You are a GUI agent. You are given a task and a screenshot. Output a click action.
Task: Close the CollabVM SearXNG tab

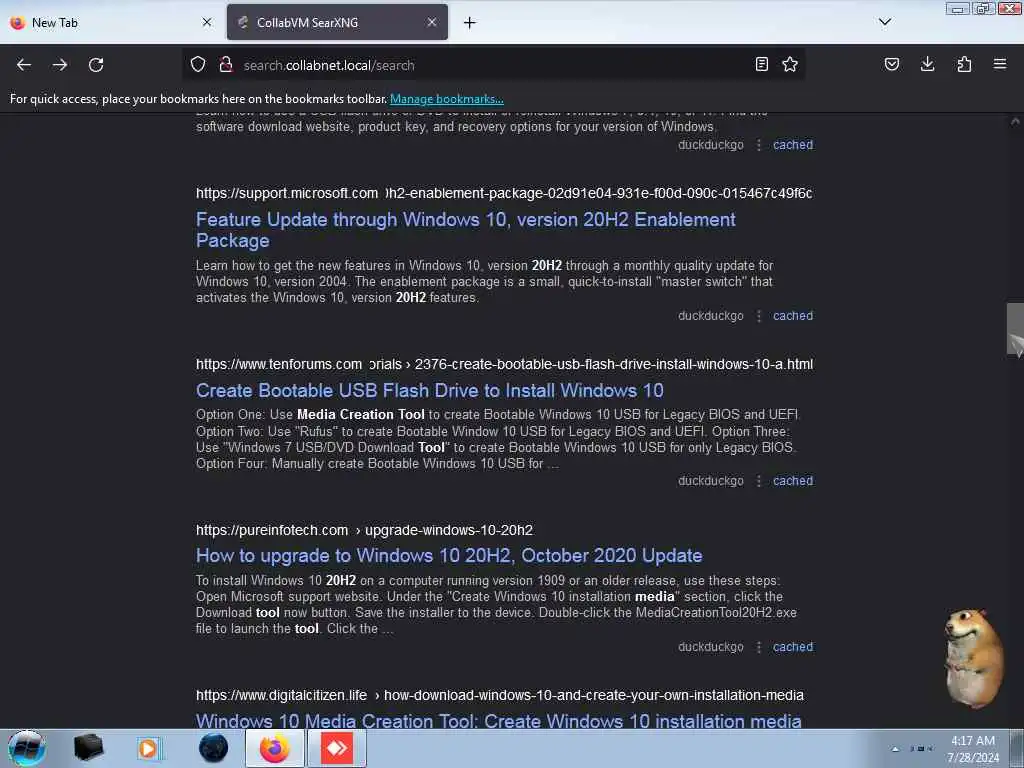pyautogui.click(x=432, y=22)
